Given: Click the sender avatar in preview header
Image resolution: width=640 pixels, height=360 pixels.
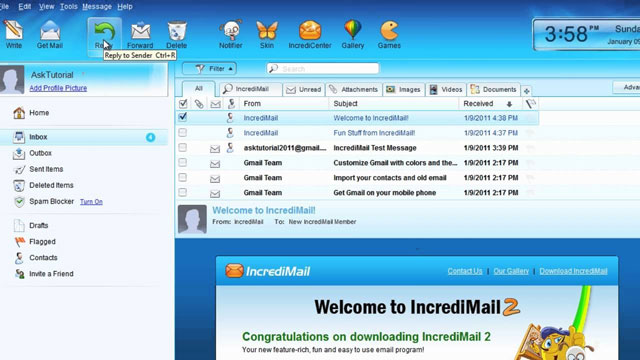Looking at the screenshot, I should [x=192, y=219].
